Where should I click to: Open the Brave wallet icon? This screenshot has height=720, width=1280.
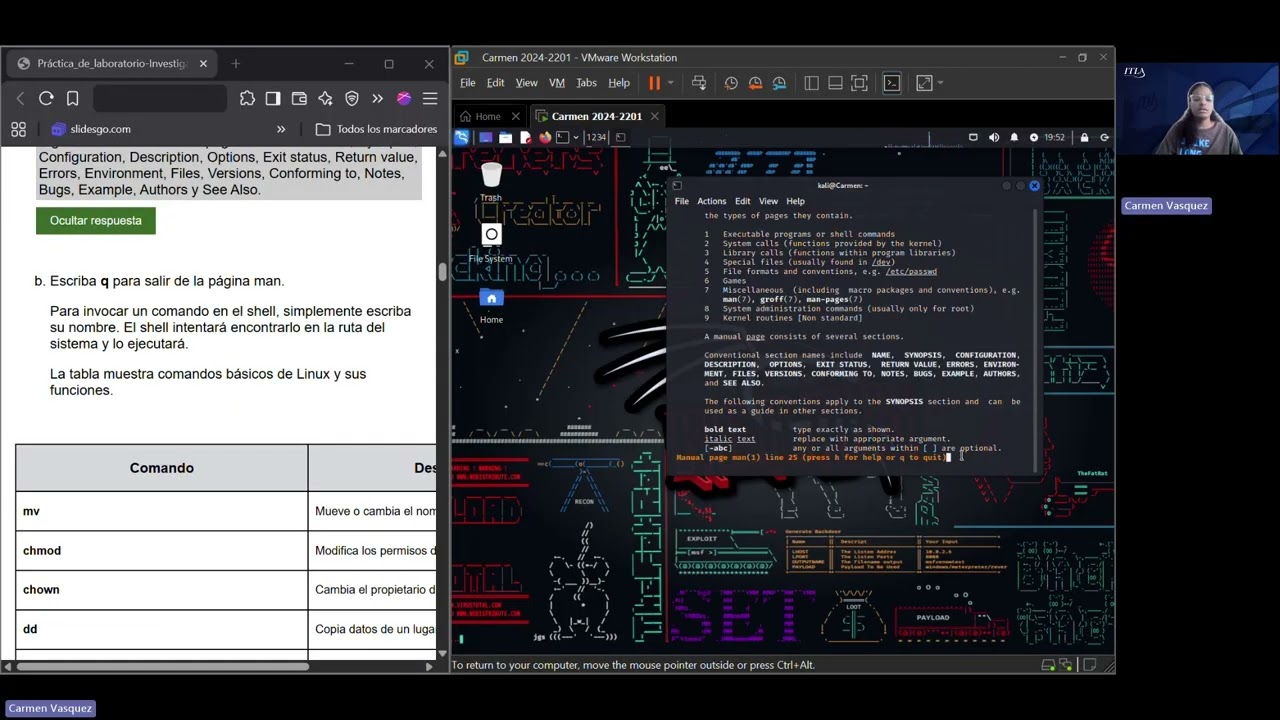299,98
